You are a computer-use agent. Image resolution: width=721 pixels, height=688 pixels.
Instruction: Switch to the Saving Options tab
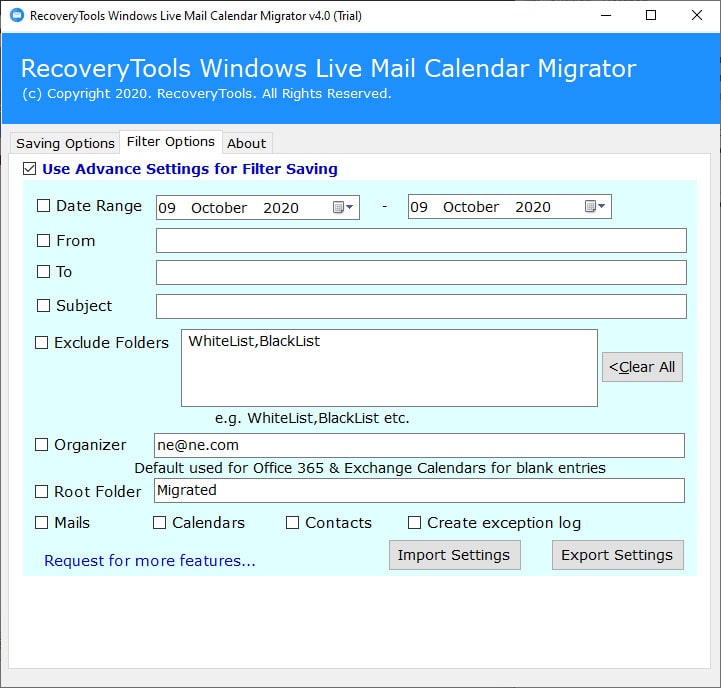[x=65, y=143]
